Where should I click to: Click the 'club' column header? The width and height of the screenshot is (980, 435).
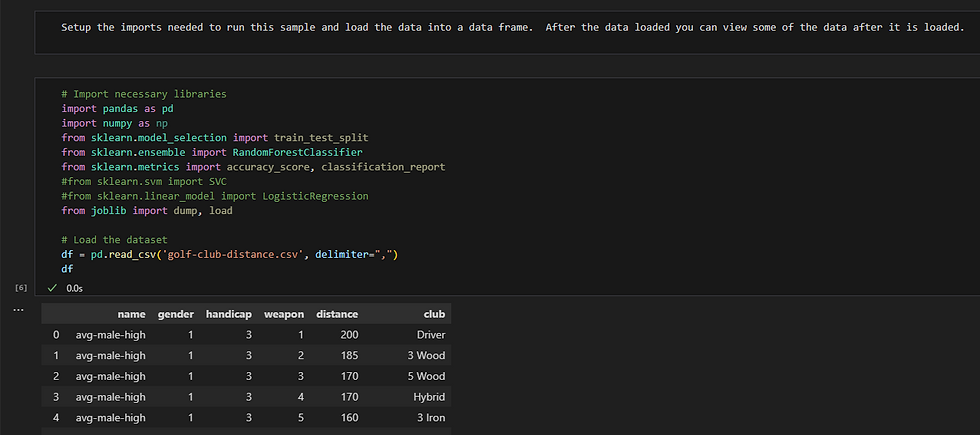(x=435, y=314)
